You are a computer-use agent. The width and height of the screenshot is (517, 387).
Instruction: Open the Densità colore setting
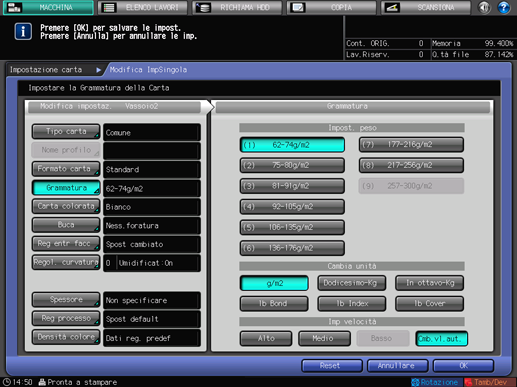tap(66, 337)
